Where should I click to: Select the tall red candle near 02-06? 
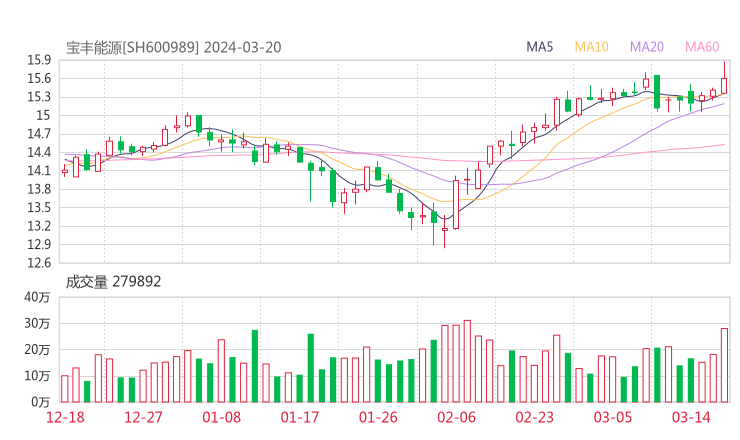point(456,204)
